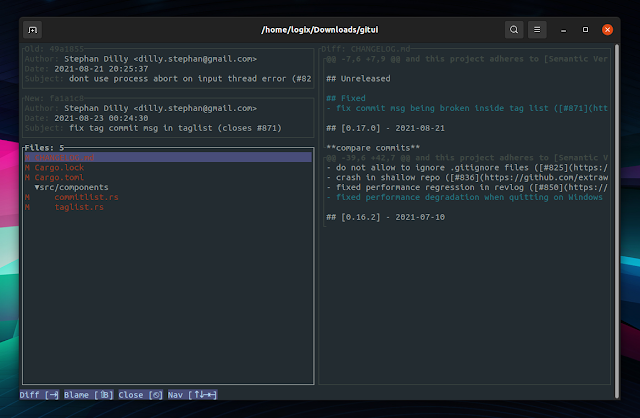
Task: Select CHANGELOG.md in files list
Action: pyautogui.click(x=64, y=157)
